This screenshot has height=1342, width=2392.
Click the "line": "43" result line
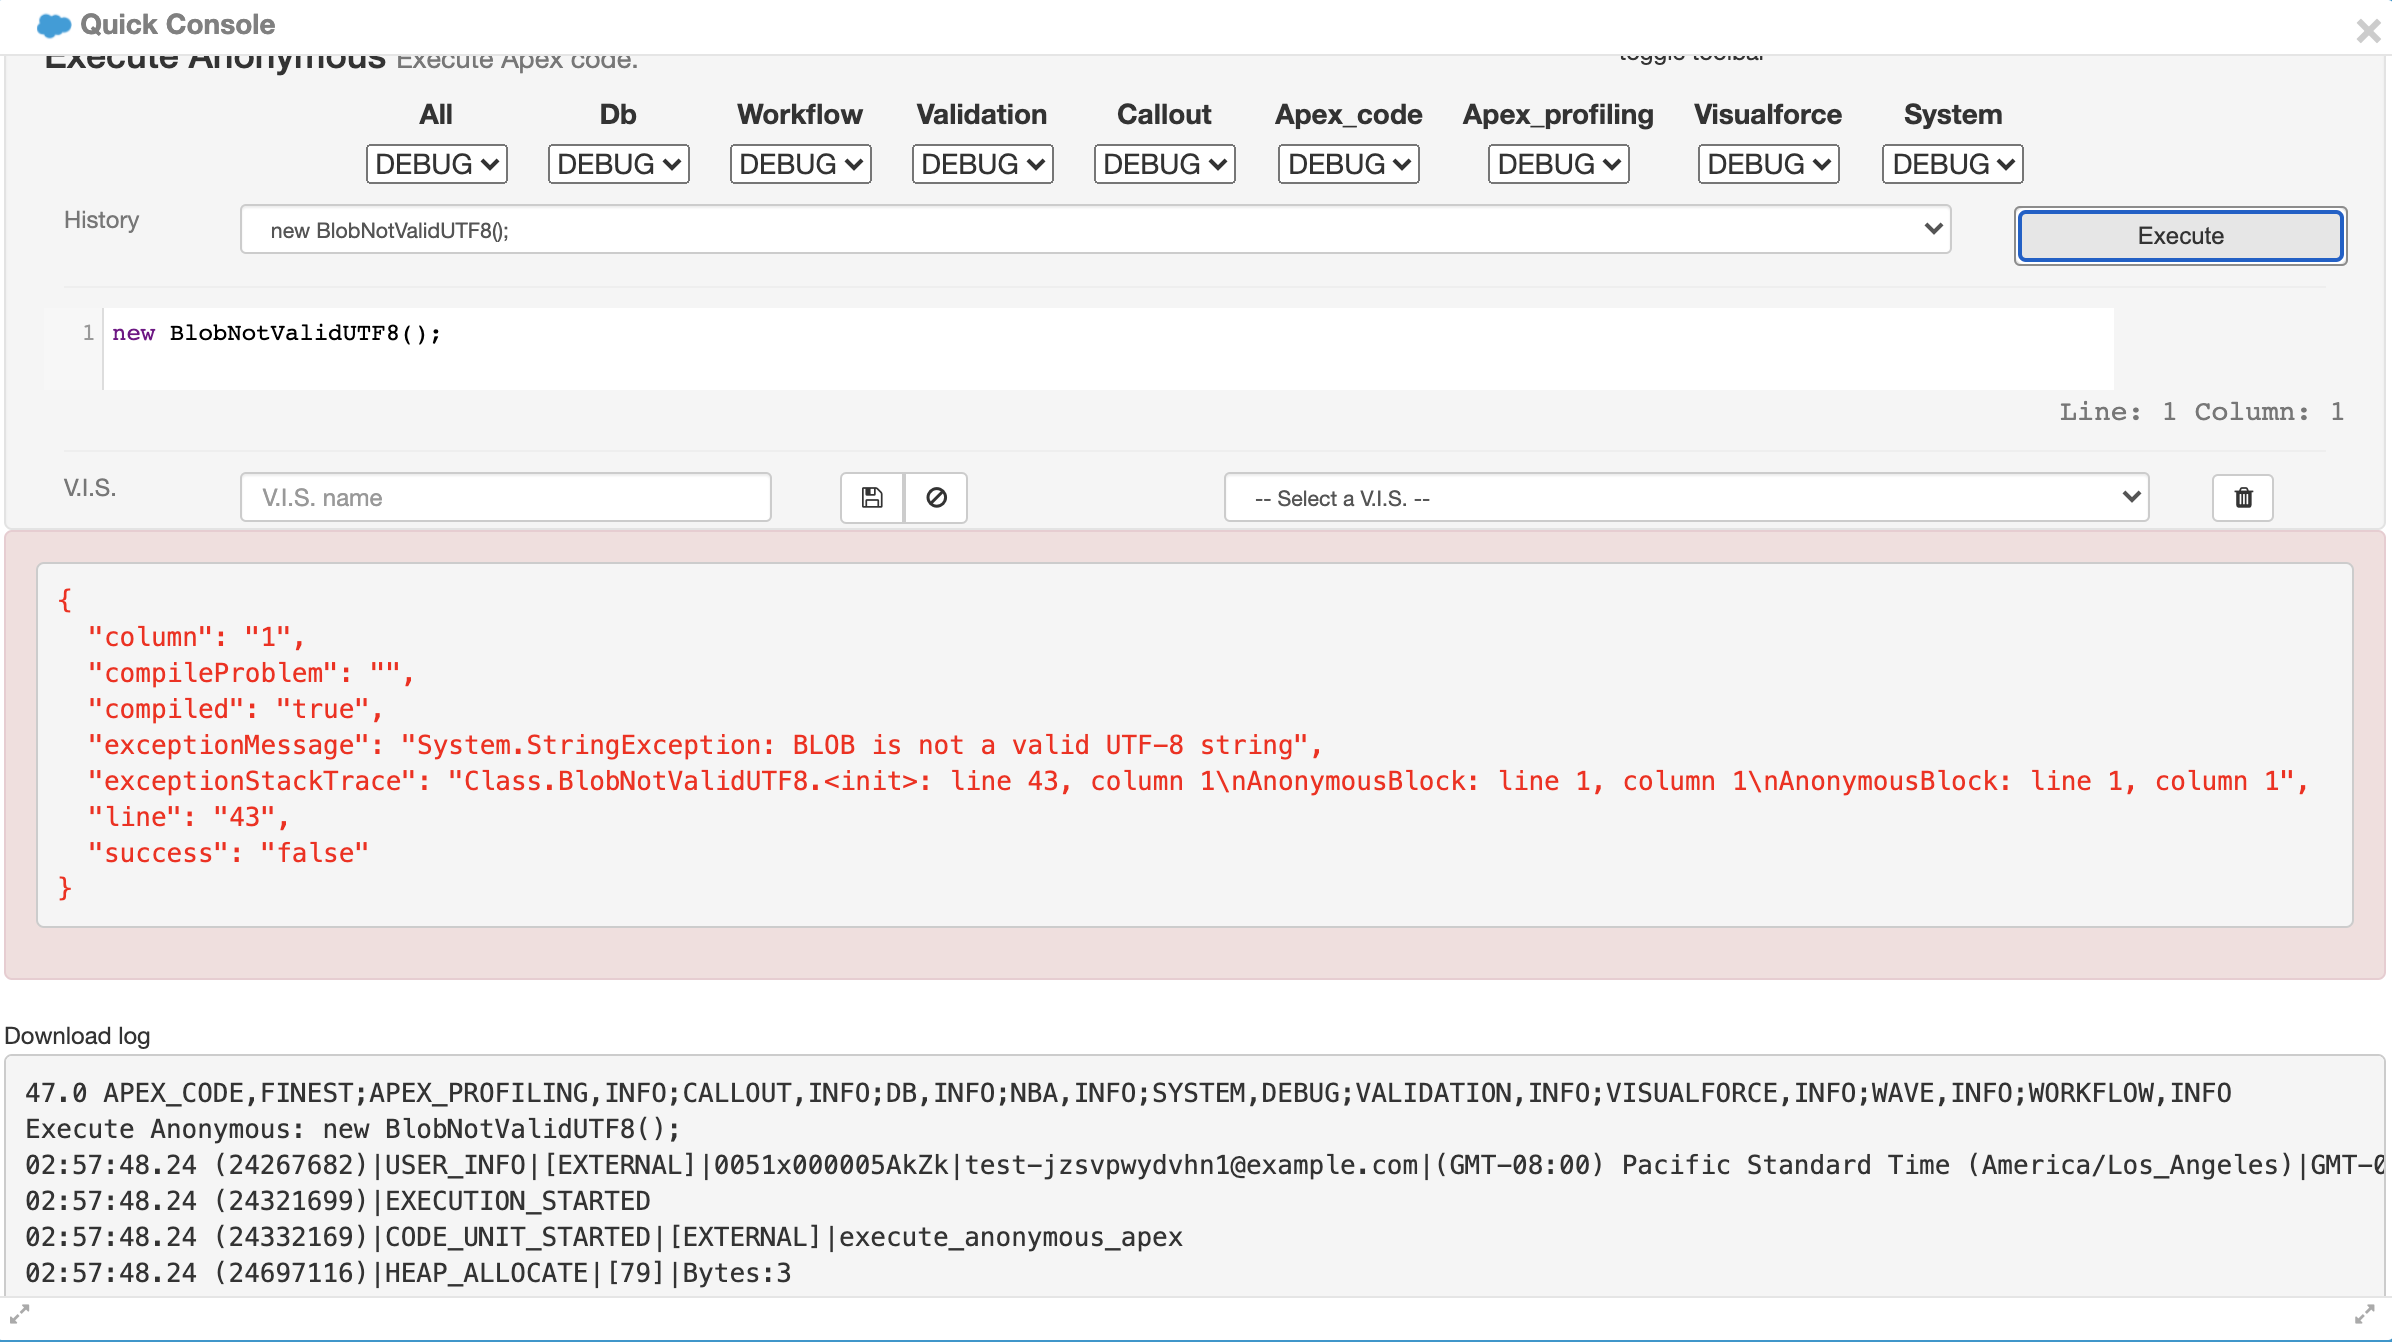[189, 817]
